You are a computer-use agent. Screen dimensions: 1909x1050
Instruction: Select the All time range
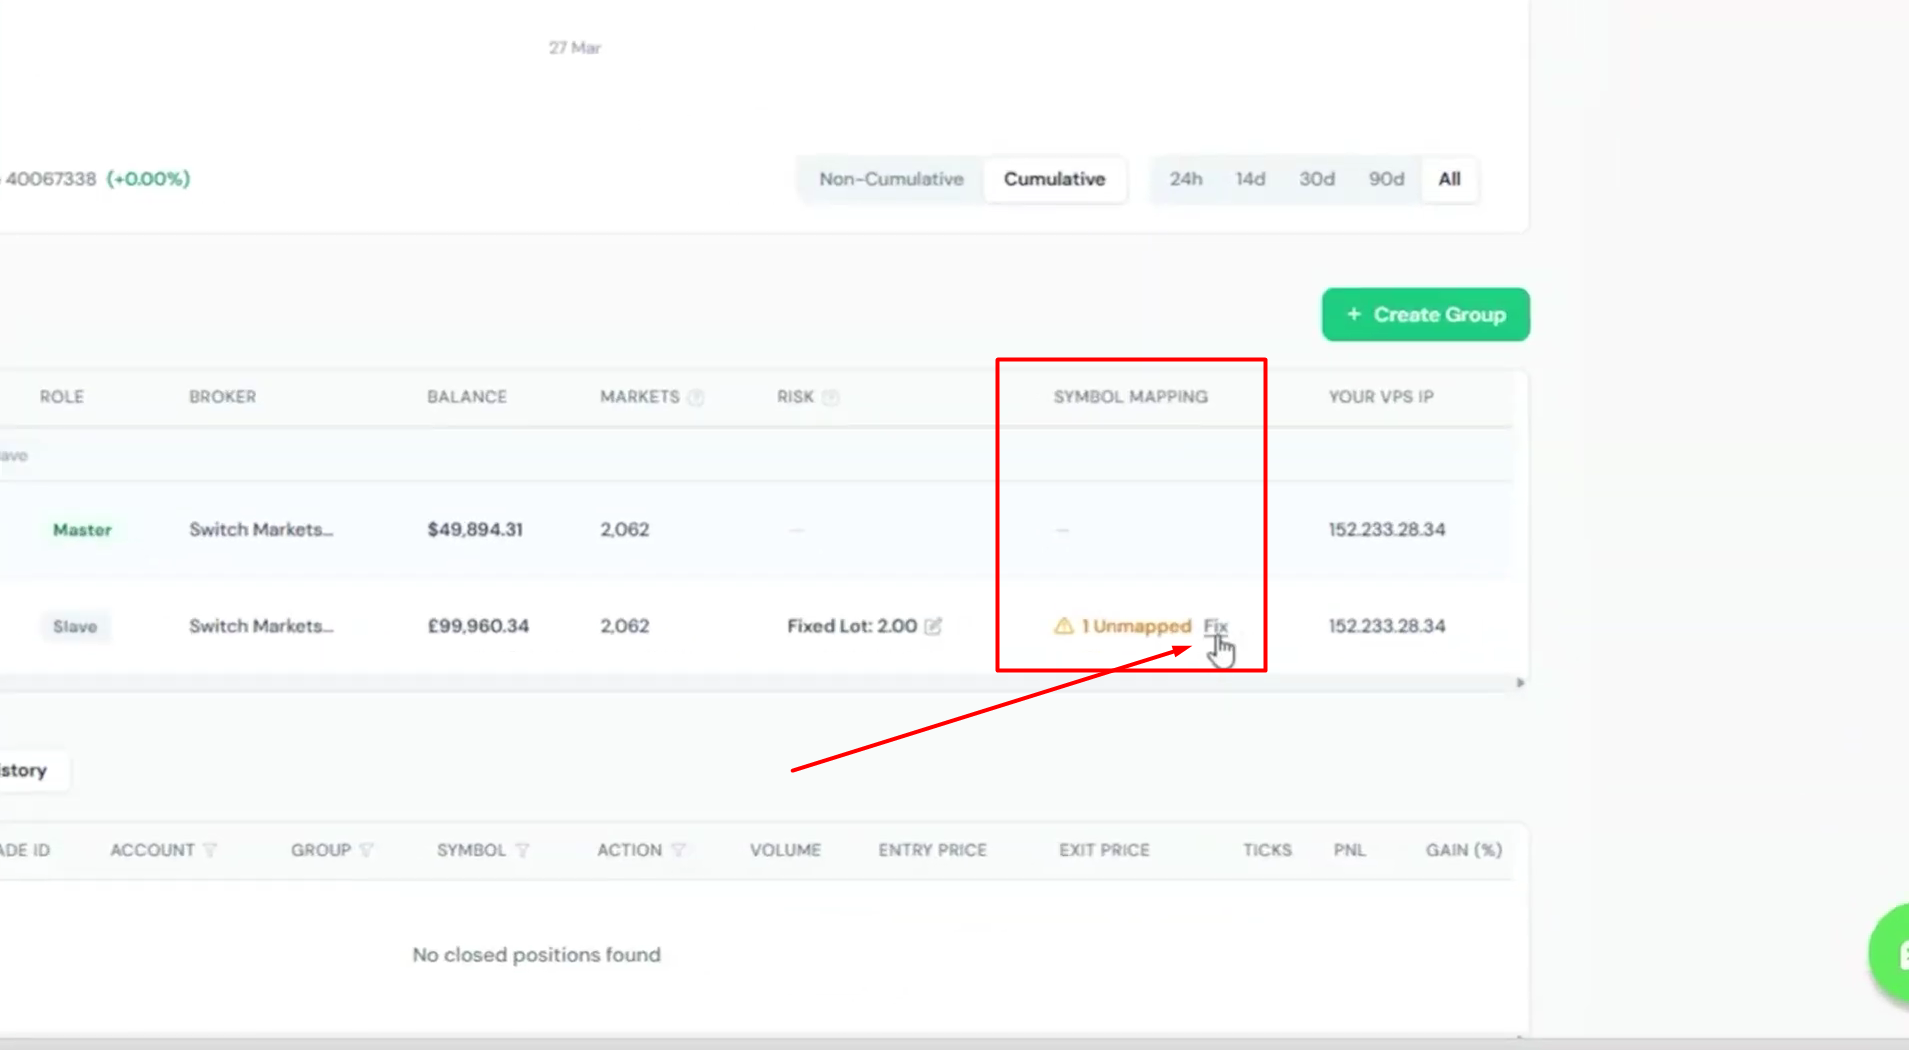[1449, 179]
